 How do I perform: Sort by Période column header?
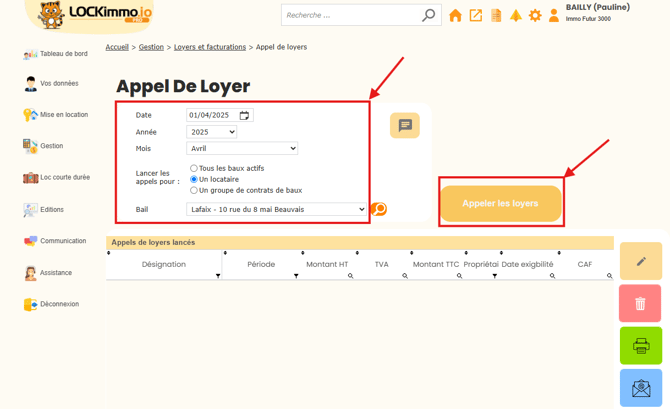click(x=261, y=264)
